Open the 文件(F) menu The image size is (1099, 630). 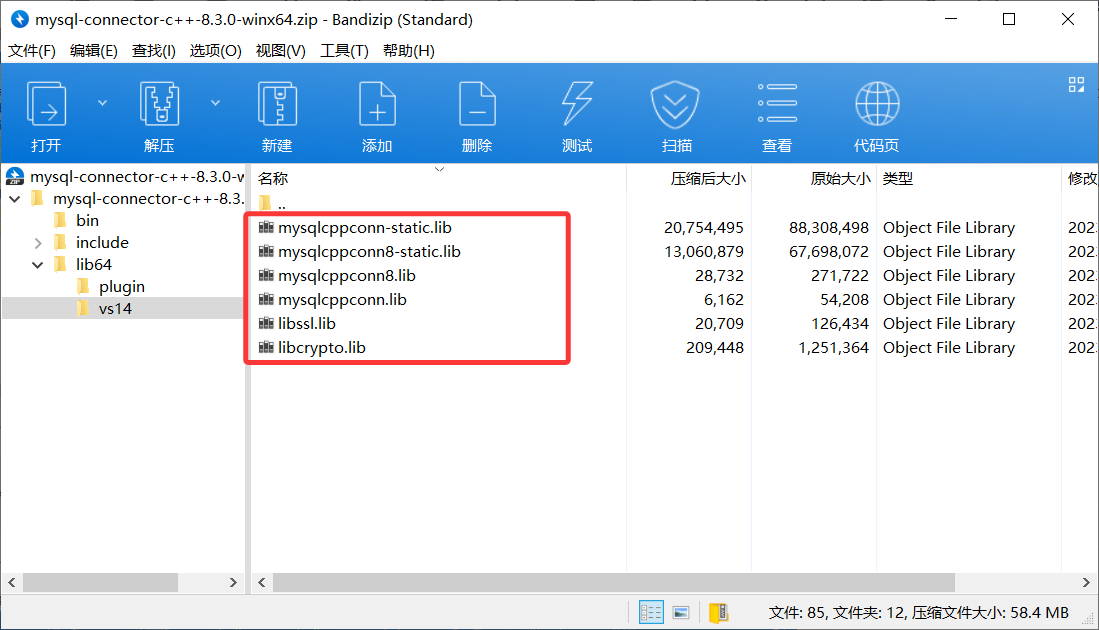point(32,50)
